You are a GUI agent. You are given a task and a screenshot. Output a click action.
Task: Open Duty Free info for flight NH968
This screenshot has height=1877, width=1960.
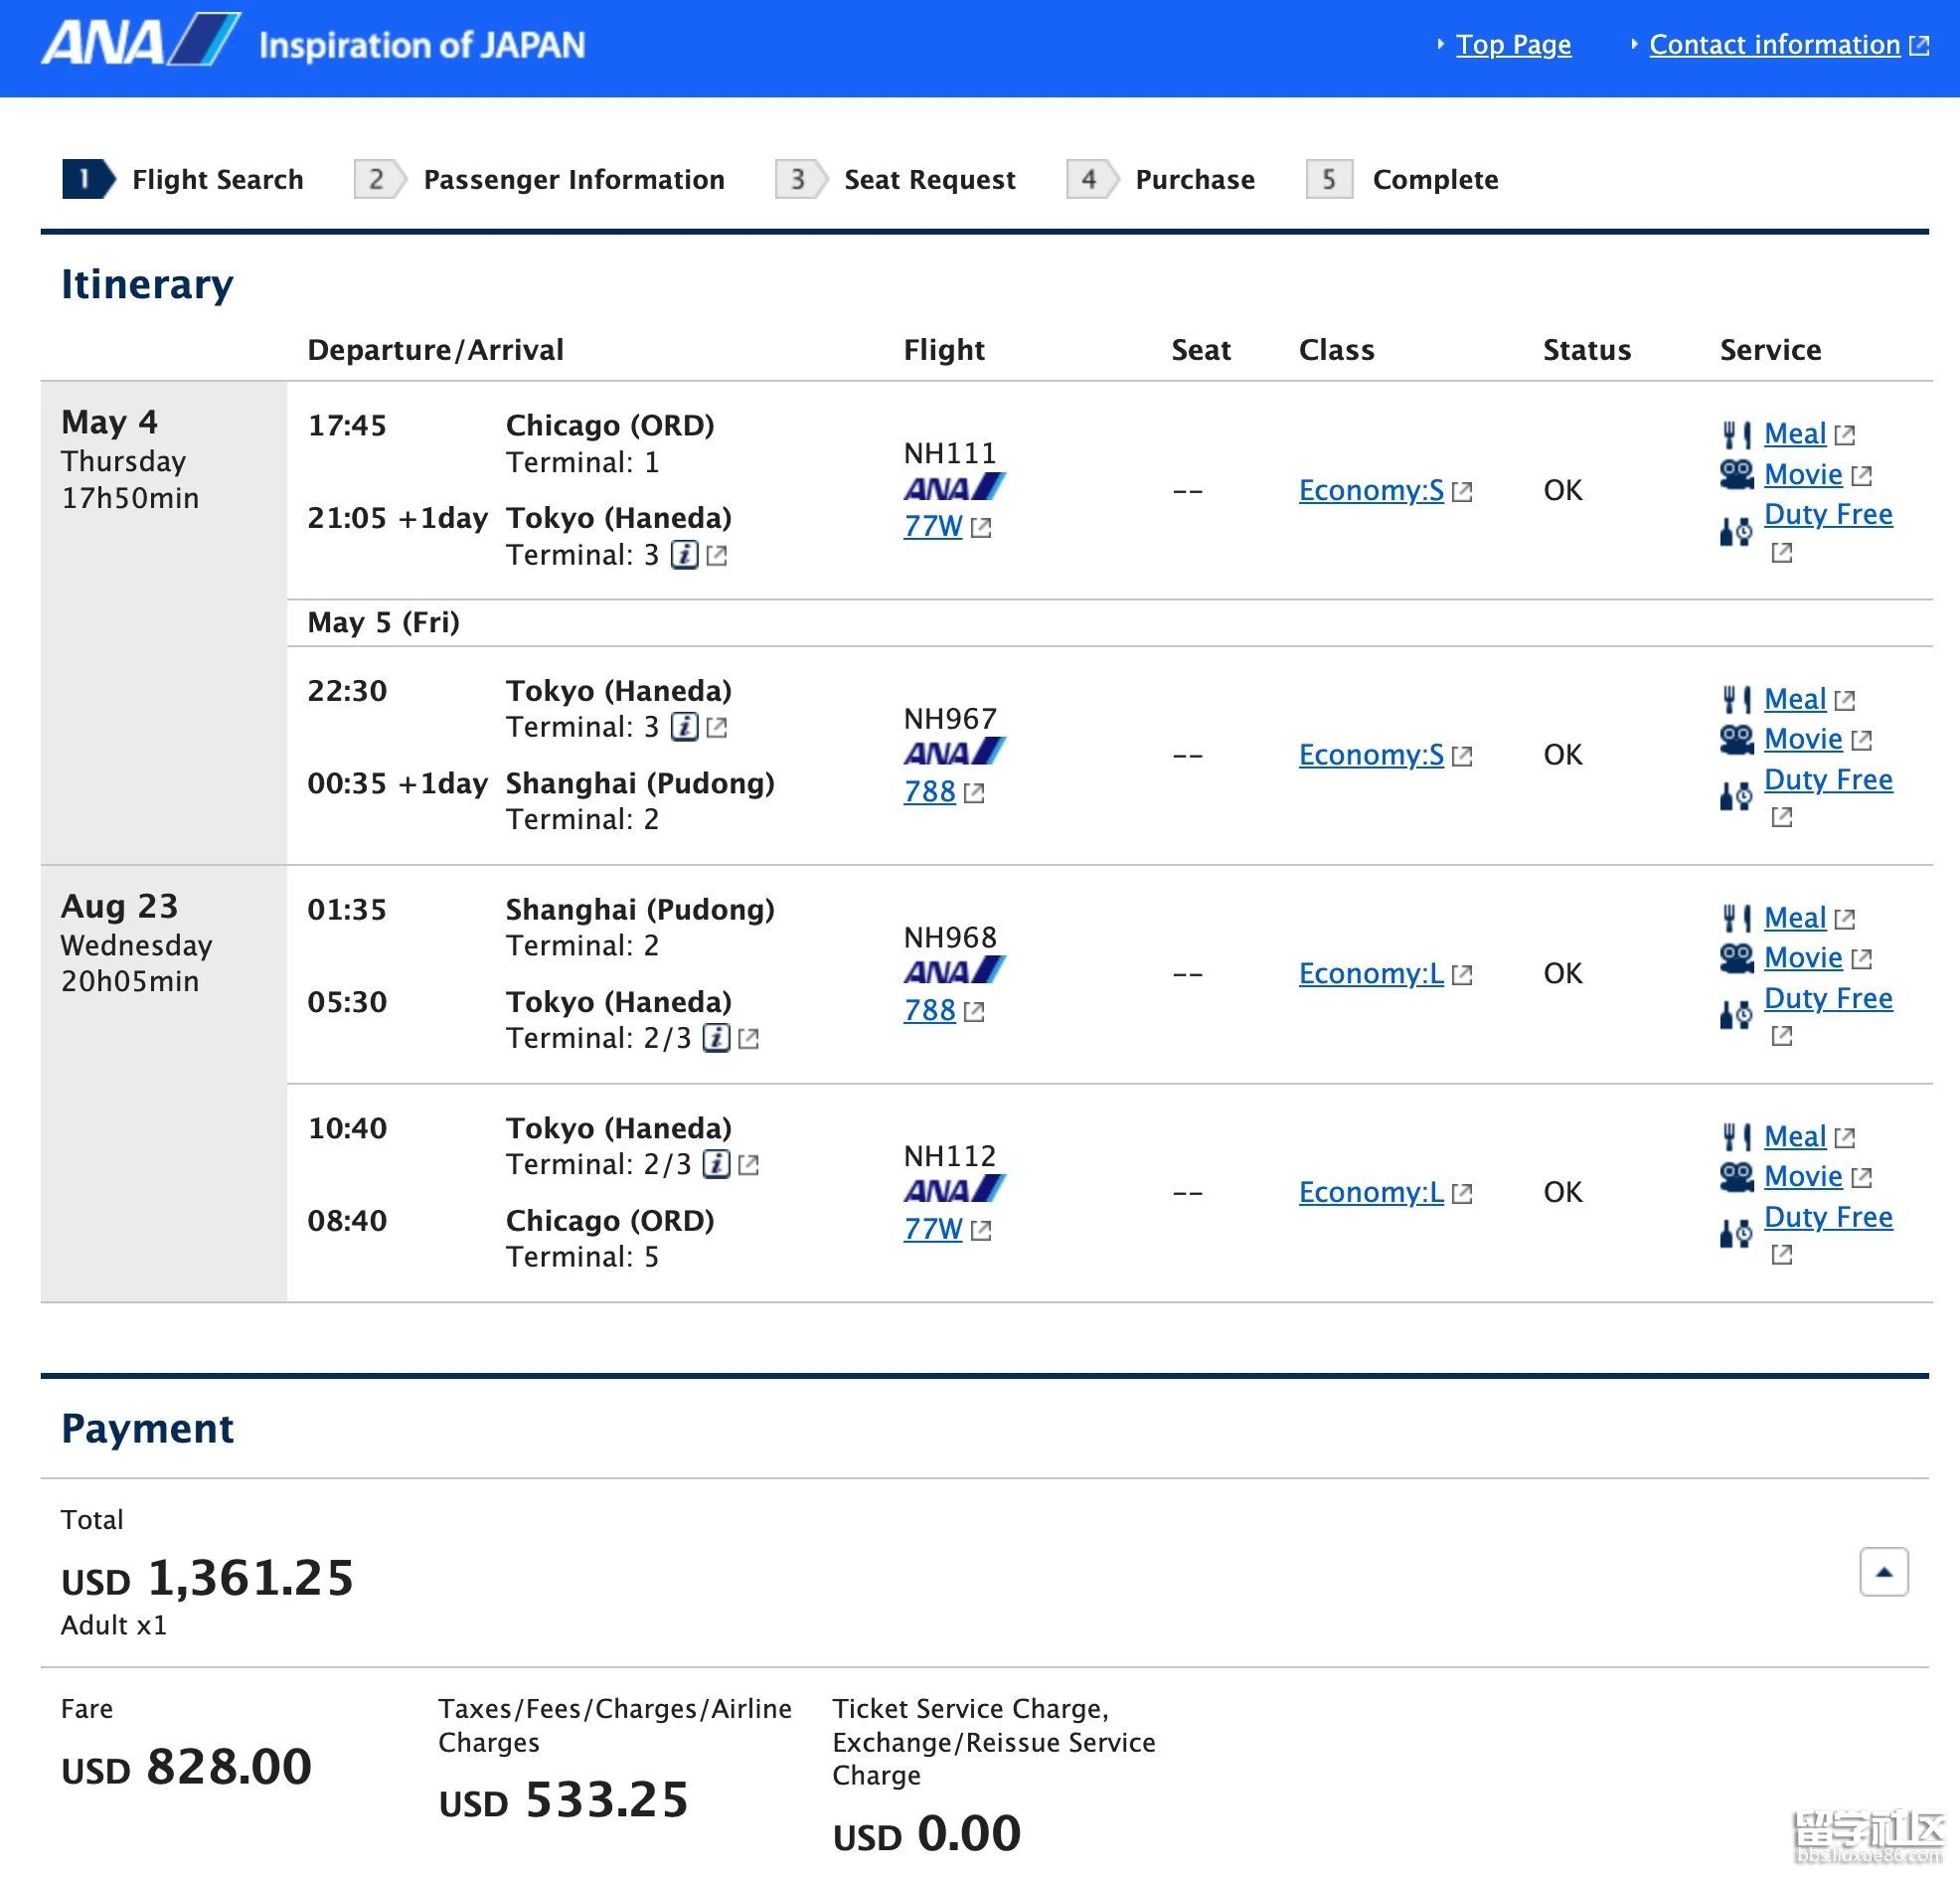coord(1827,998)
